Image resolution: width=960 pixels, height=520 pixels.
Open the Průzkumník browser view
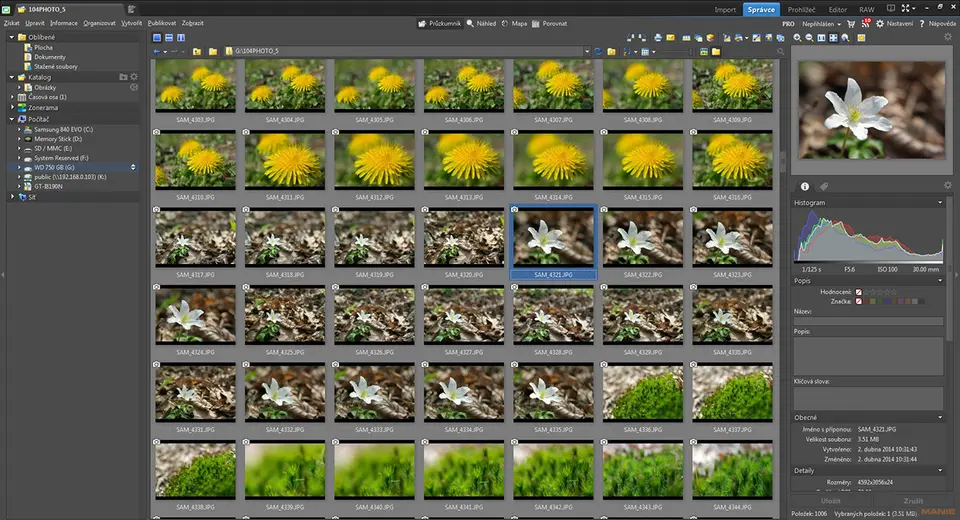click(x=440, y=22)
